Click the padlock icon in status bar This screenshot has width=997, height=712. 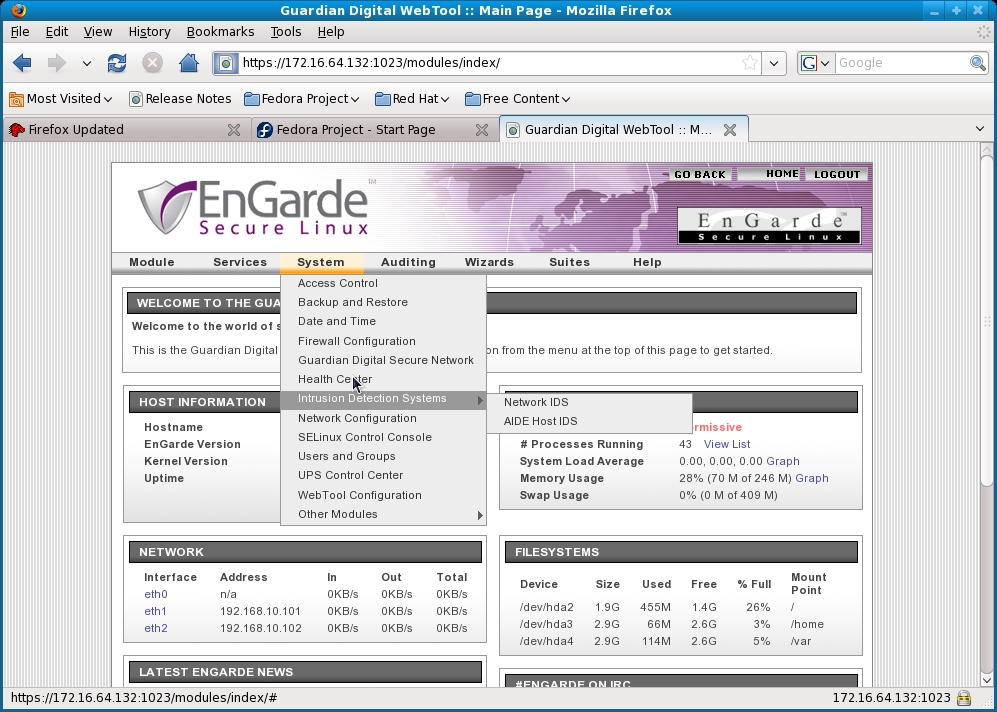click(964, 697)
